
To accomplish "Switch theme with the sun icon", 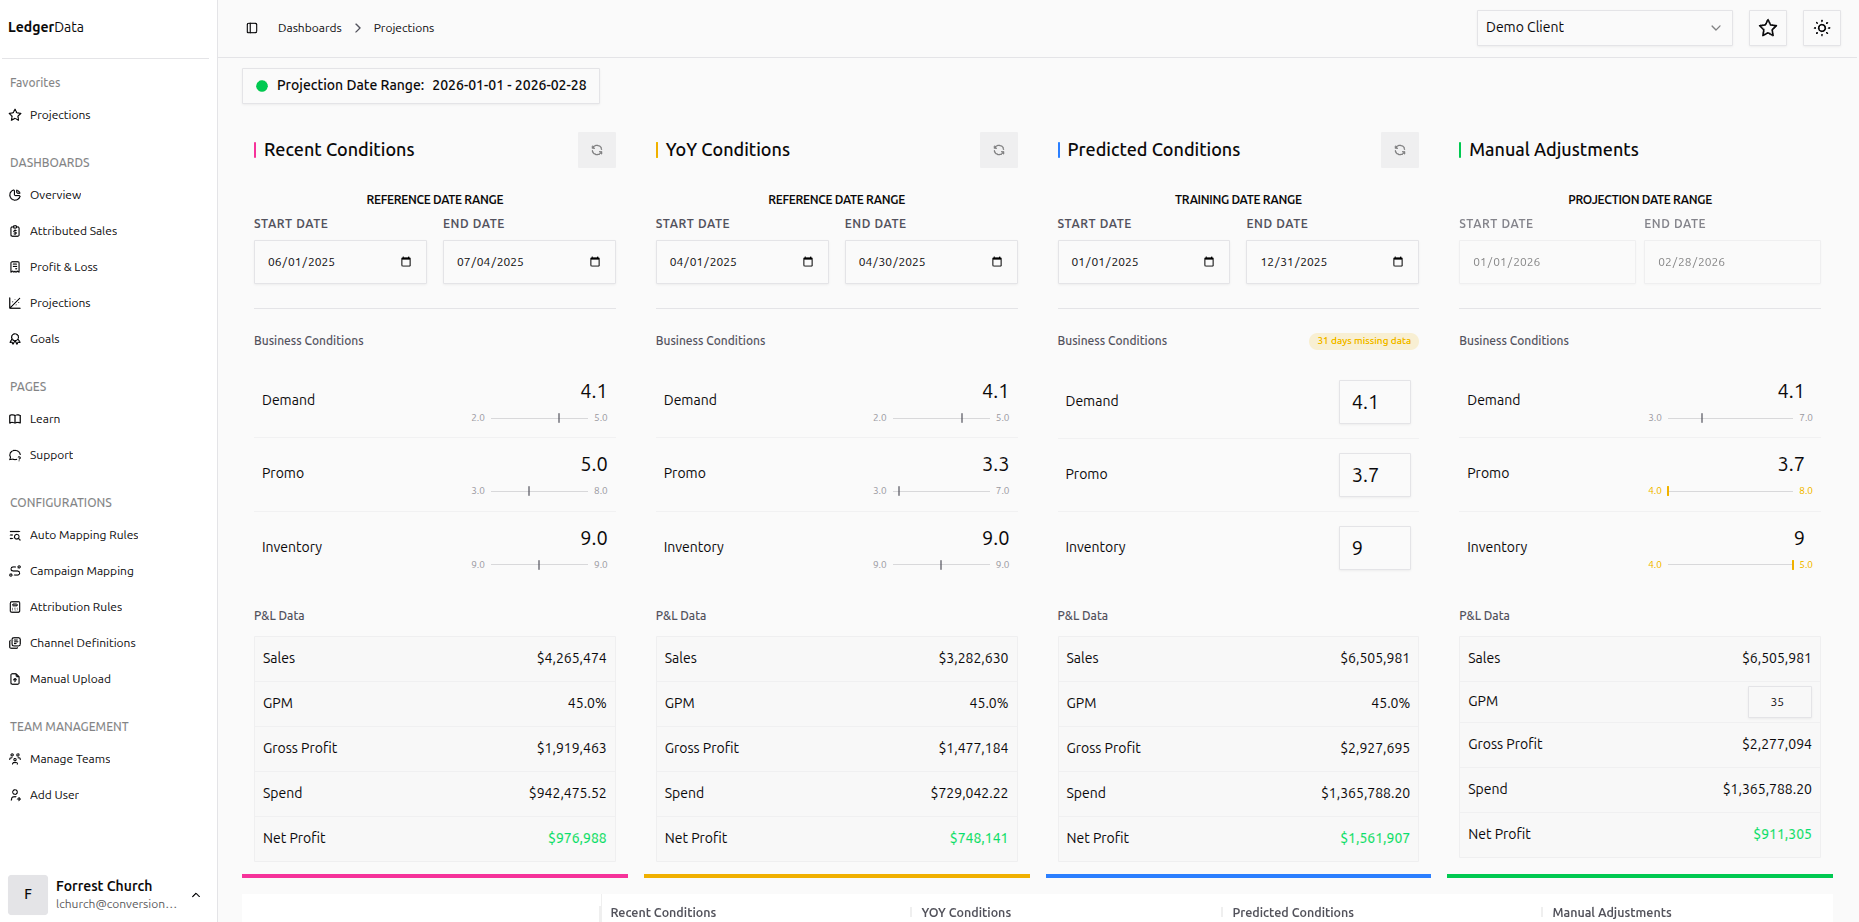I will click(1822, 28).
